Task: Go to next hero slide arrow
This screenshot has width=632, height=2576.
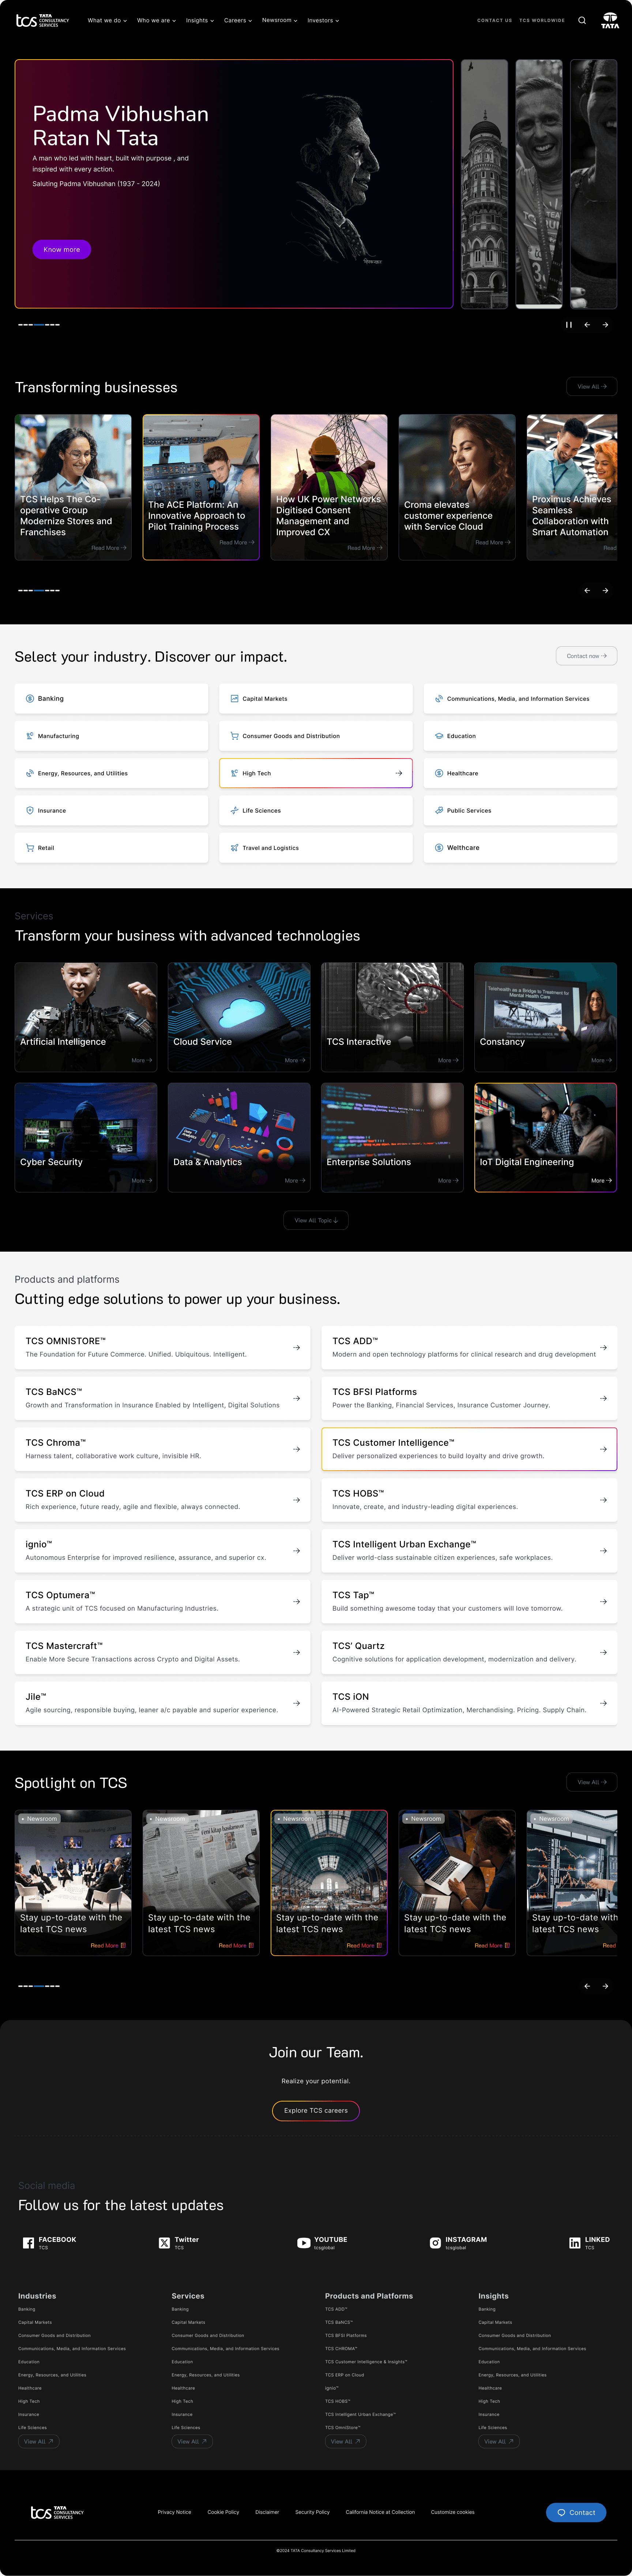Action: (x=605, y=325)
